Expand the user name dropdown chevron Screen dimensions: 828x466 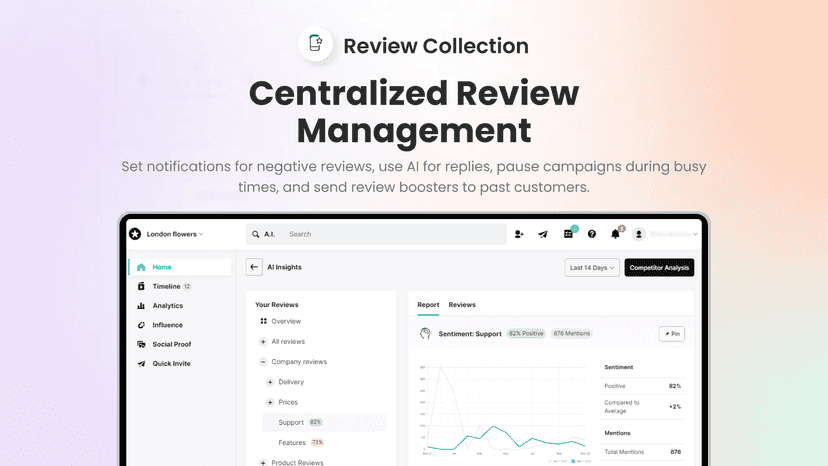(x=695, y=234)
